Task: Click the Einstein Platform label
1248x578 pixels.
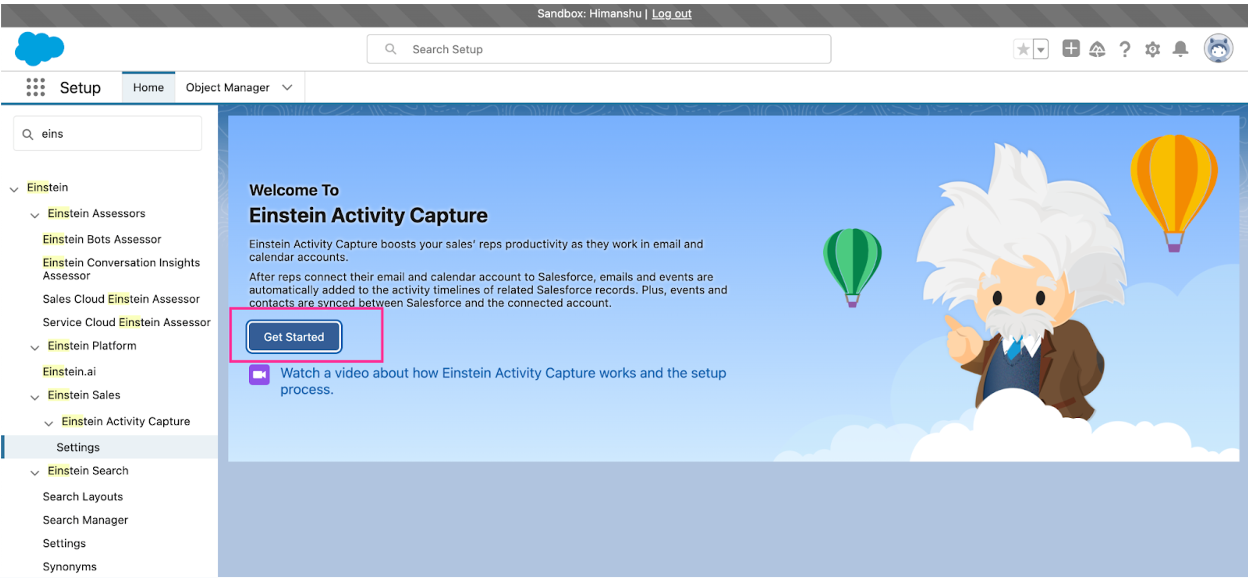Action: coord(92,346)
